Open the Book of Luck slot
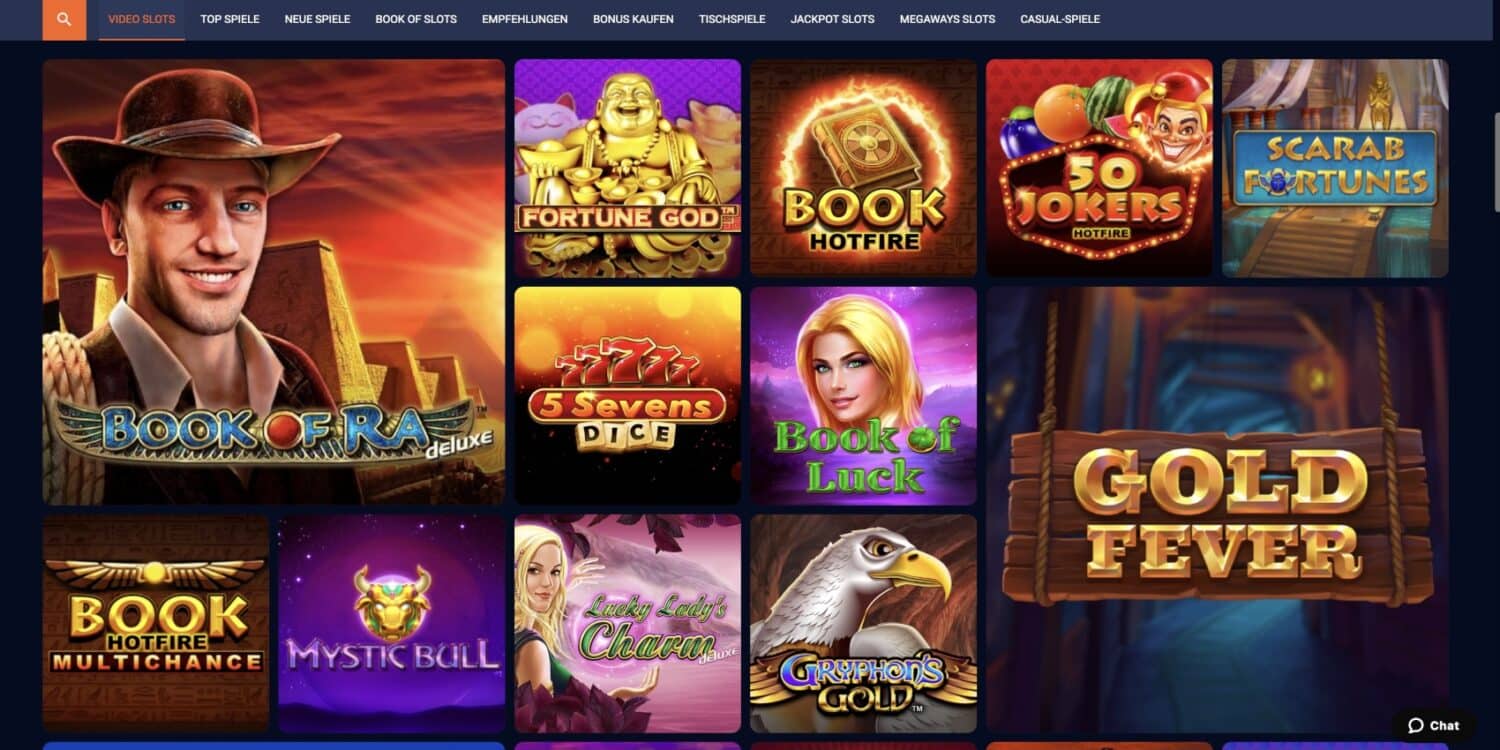1500x750 pixels. [864, 396]
